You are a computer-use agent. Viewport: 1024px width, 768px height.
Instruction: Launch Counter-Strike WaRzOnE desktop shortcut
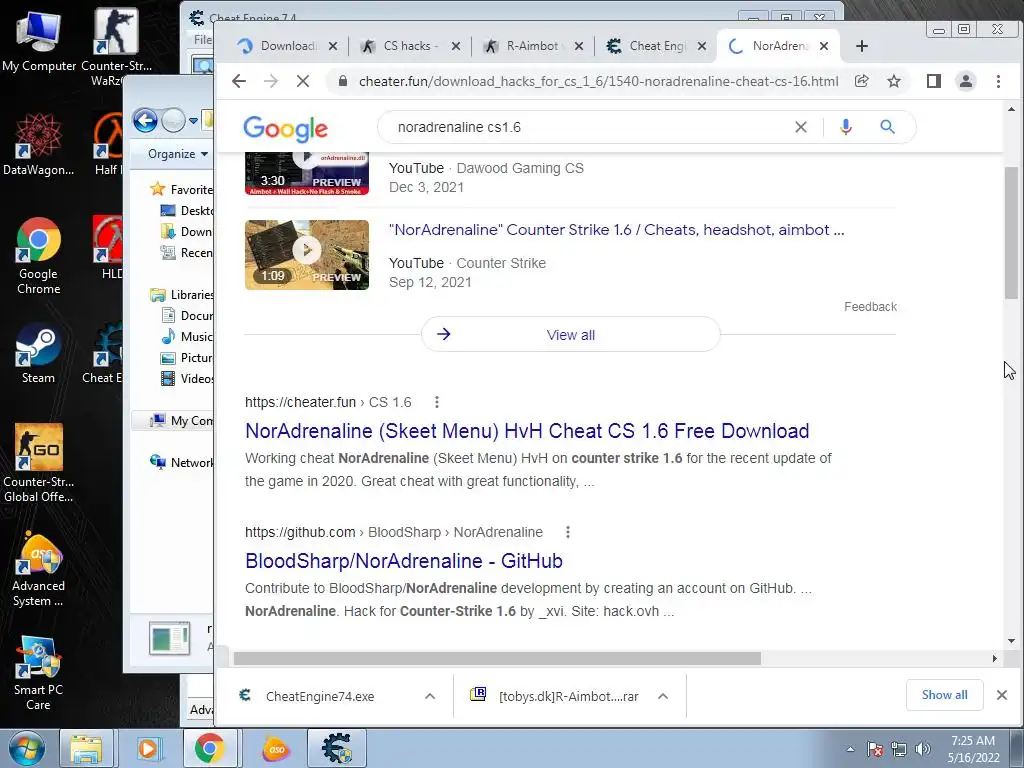(x=116, y=47)
